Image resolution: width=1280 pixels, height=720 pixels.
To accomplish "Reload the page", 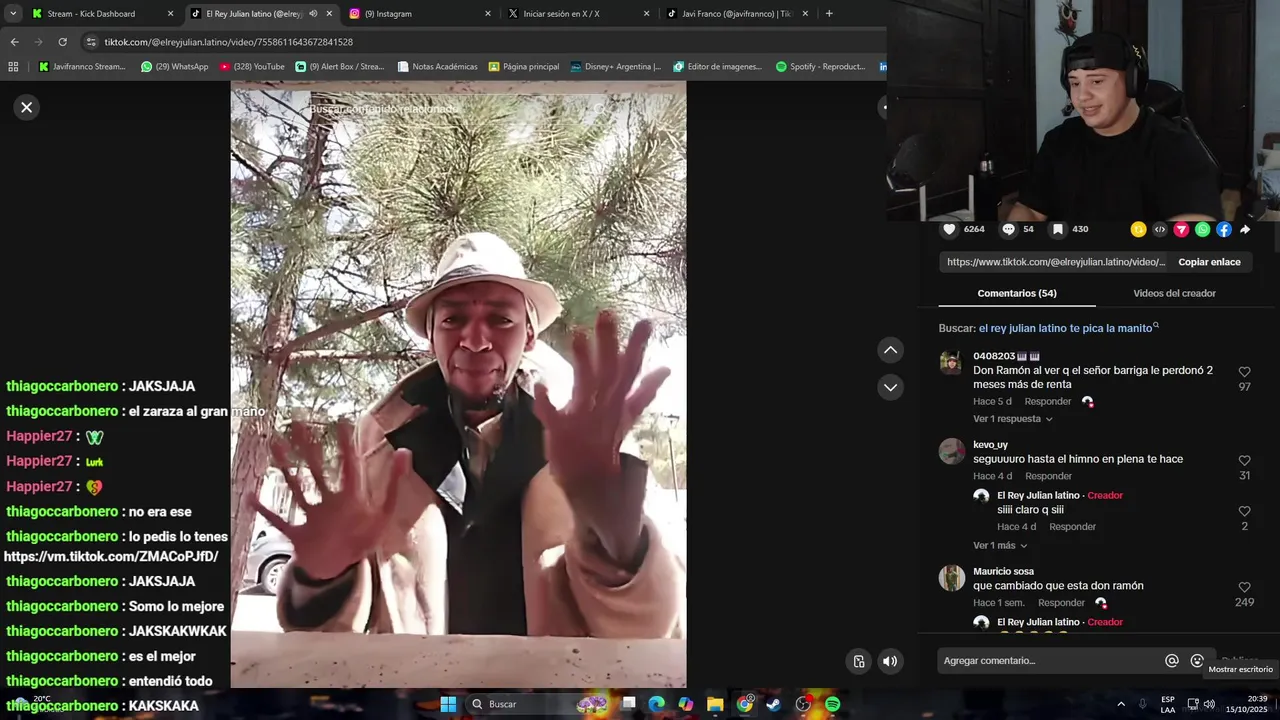I will (x=62, y=42).
